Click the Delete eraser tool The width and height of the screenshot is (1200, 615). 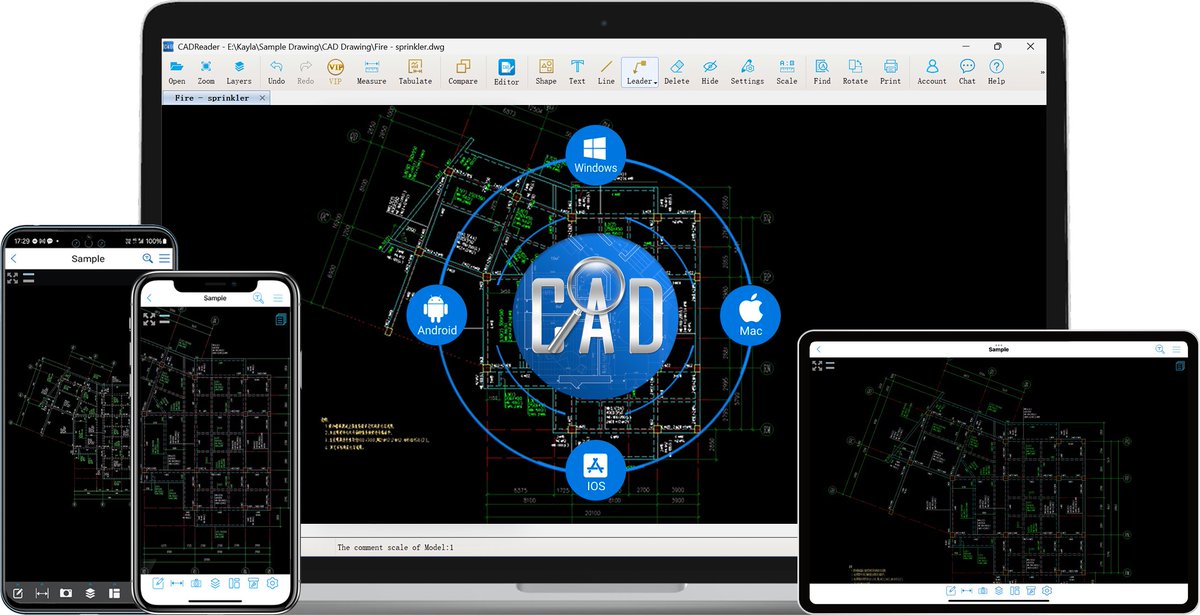pos(677,71)
